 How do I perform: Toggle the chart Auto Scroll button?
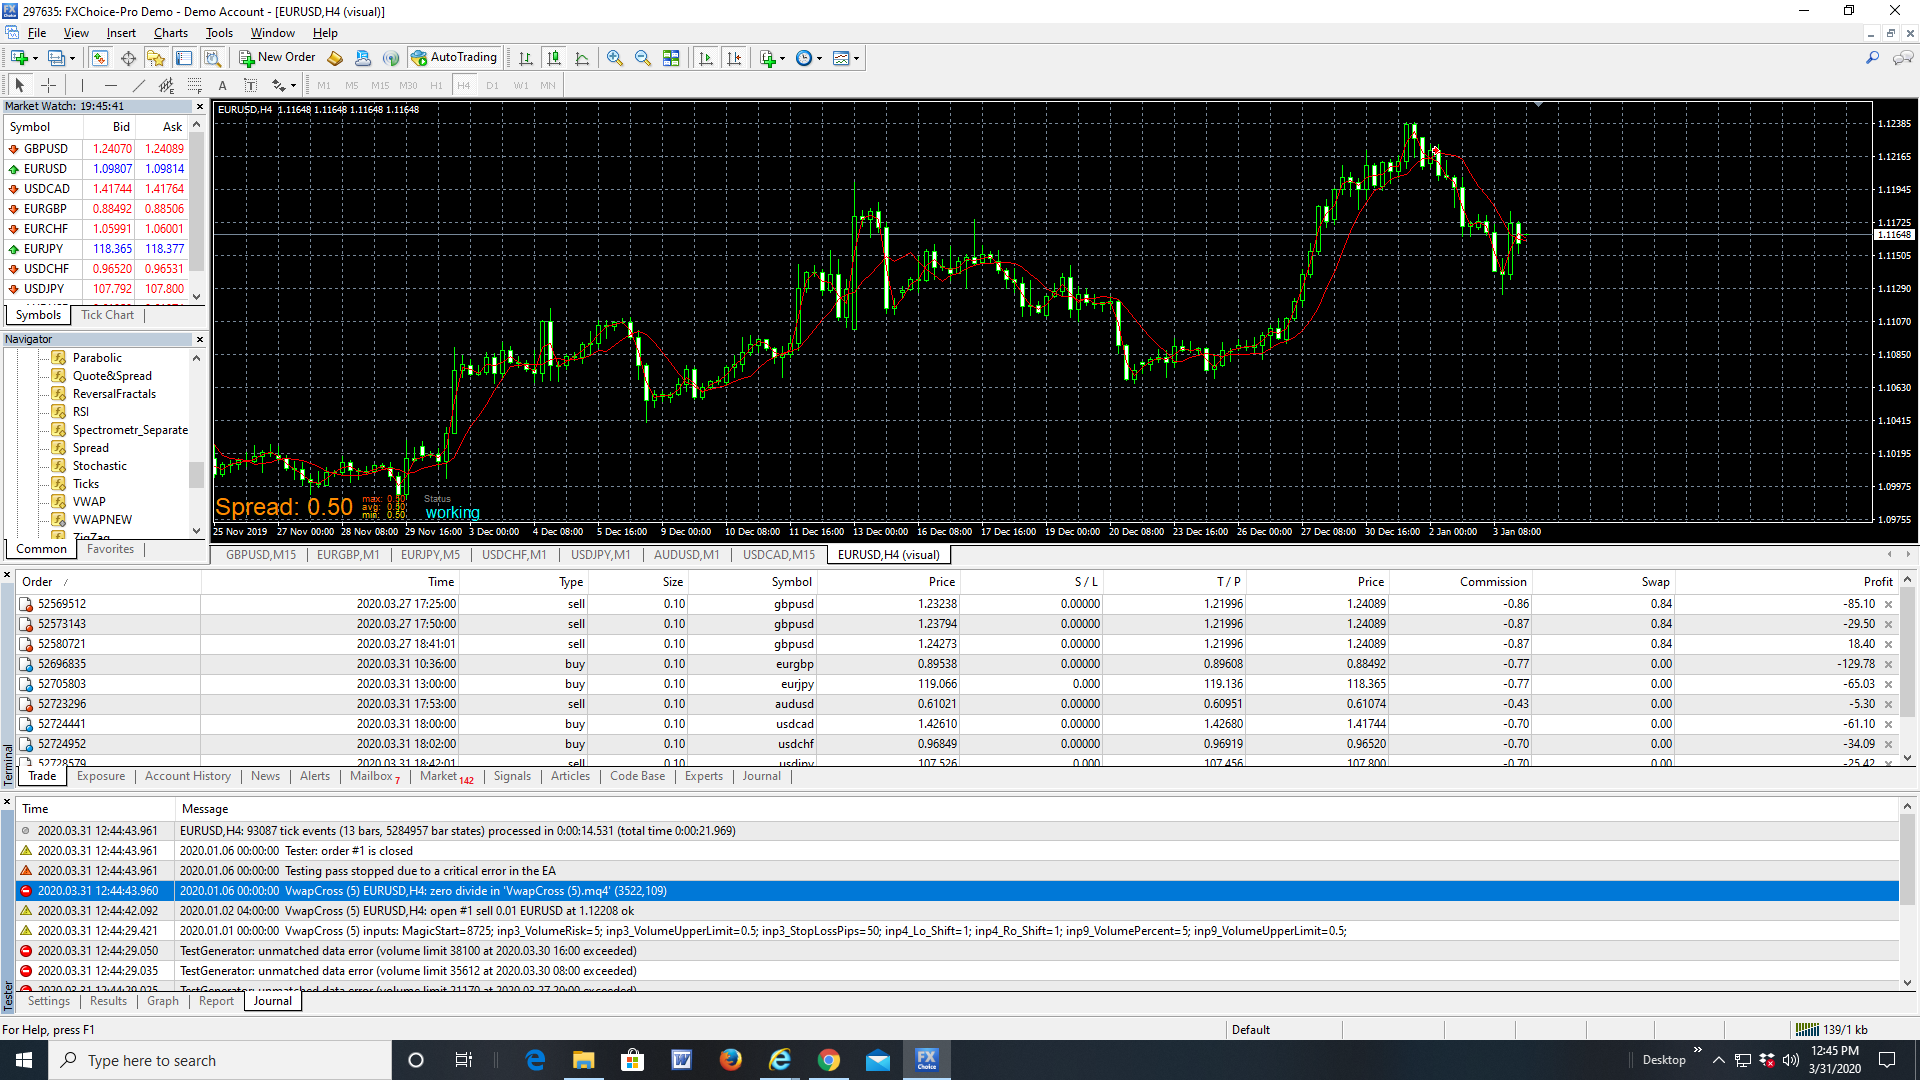click(706, 58)
